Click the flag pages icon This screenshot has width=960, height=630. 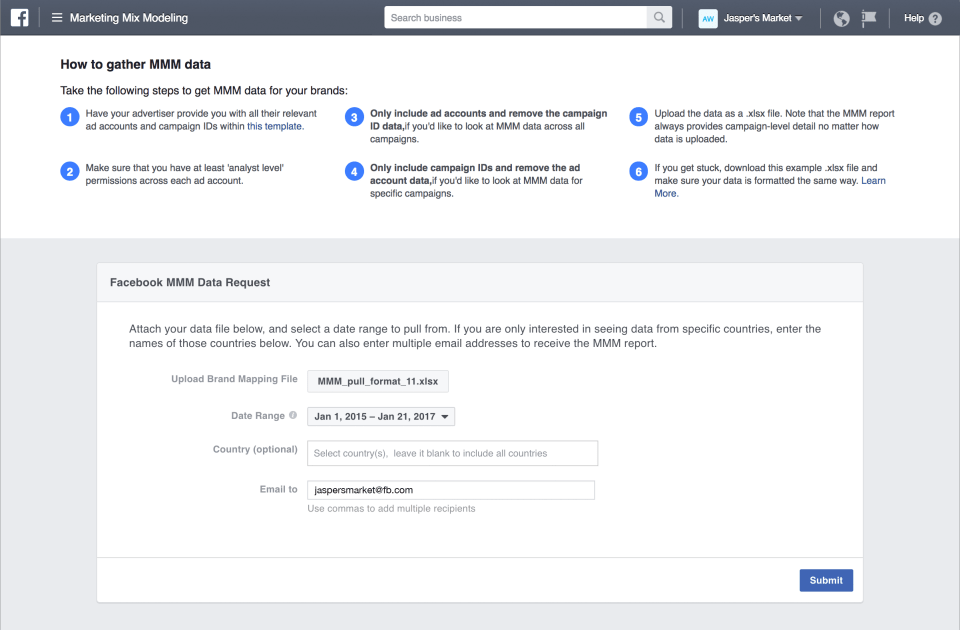[x=869, y=18]
